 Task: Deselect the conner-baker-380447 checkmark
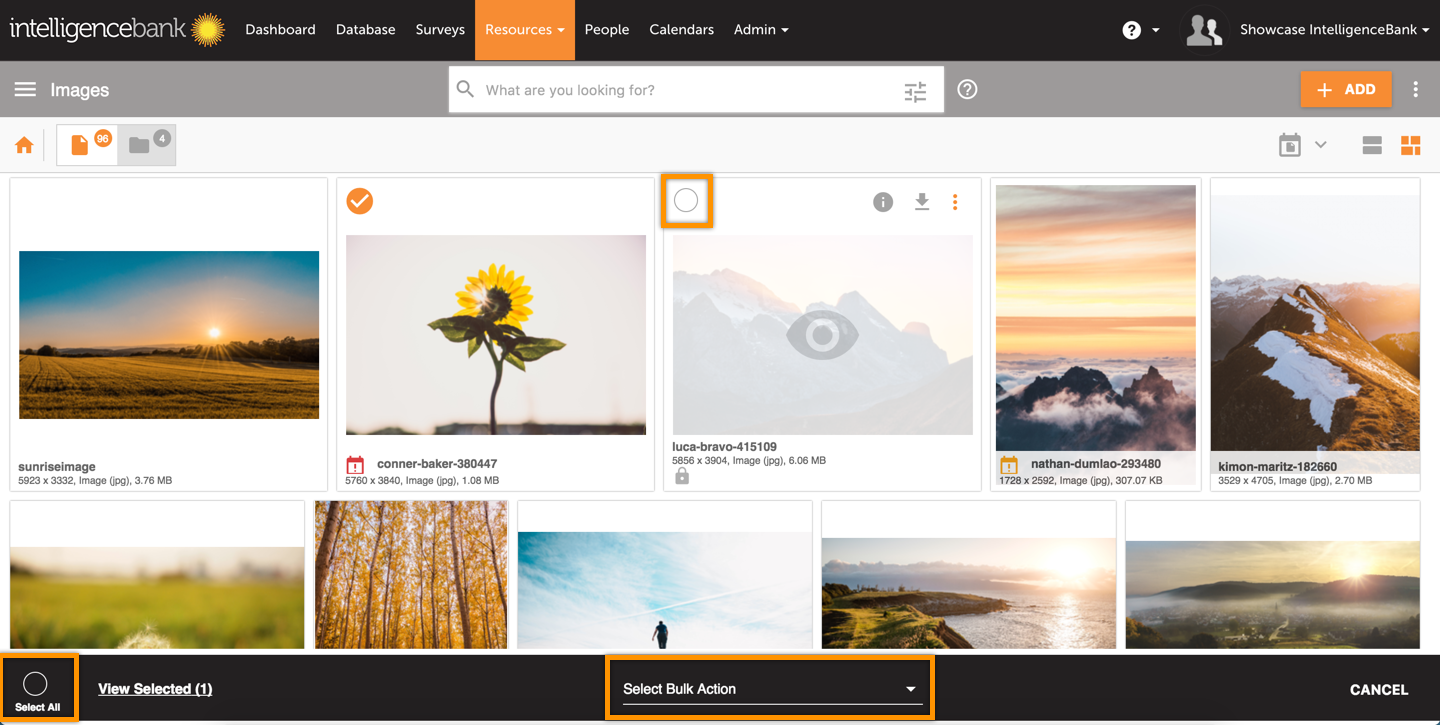pos(360,201)
